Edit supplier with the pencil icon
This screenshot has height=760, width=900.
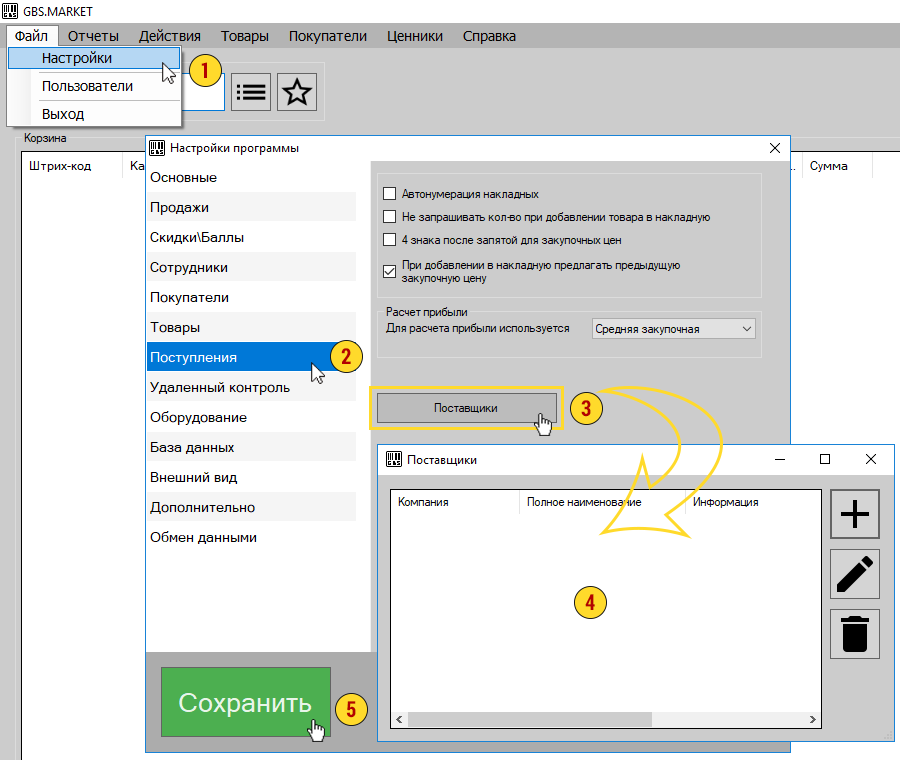pos(855,574)
